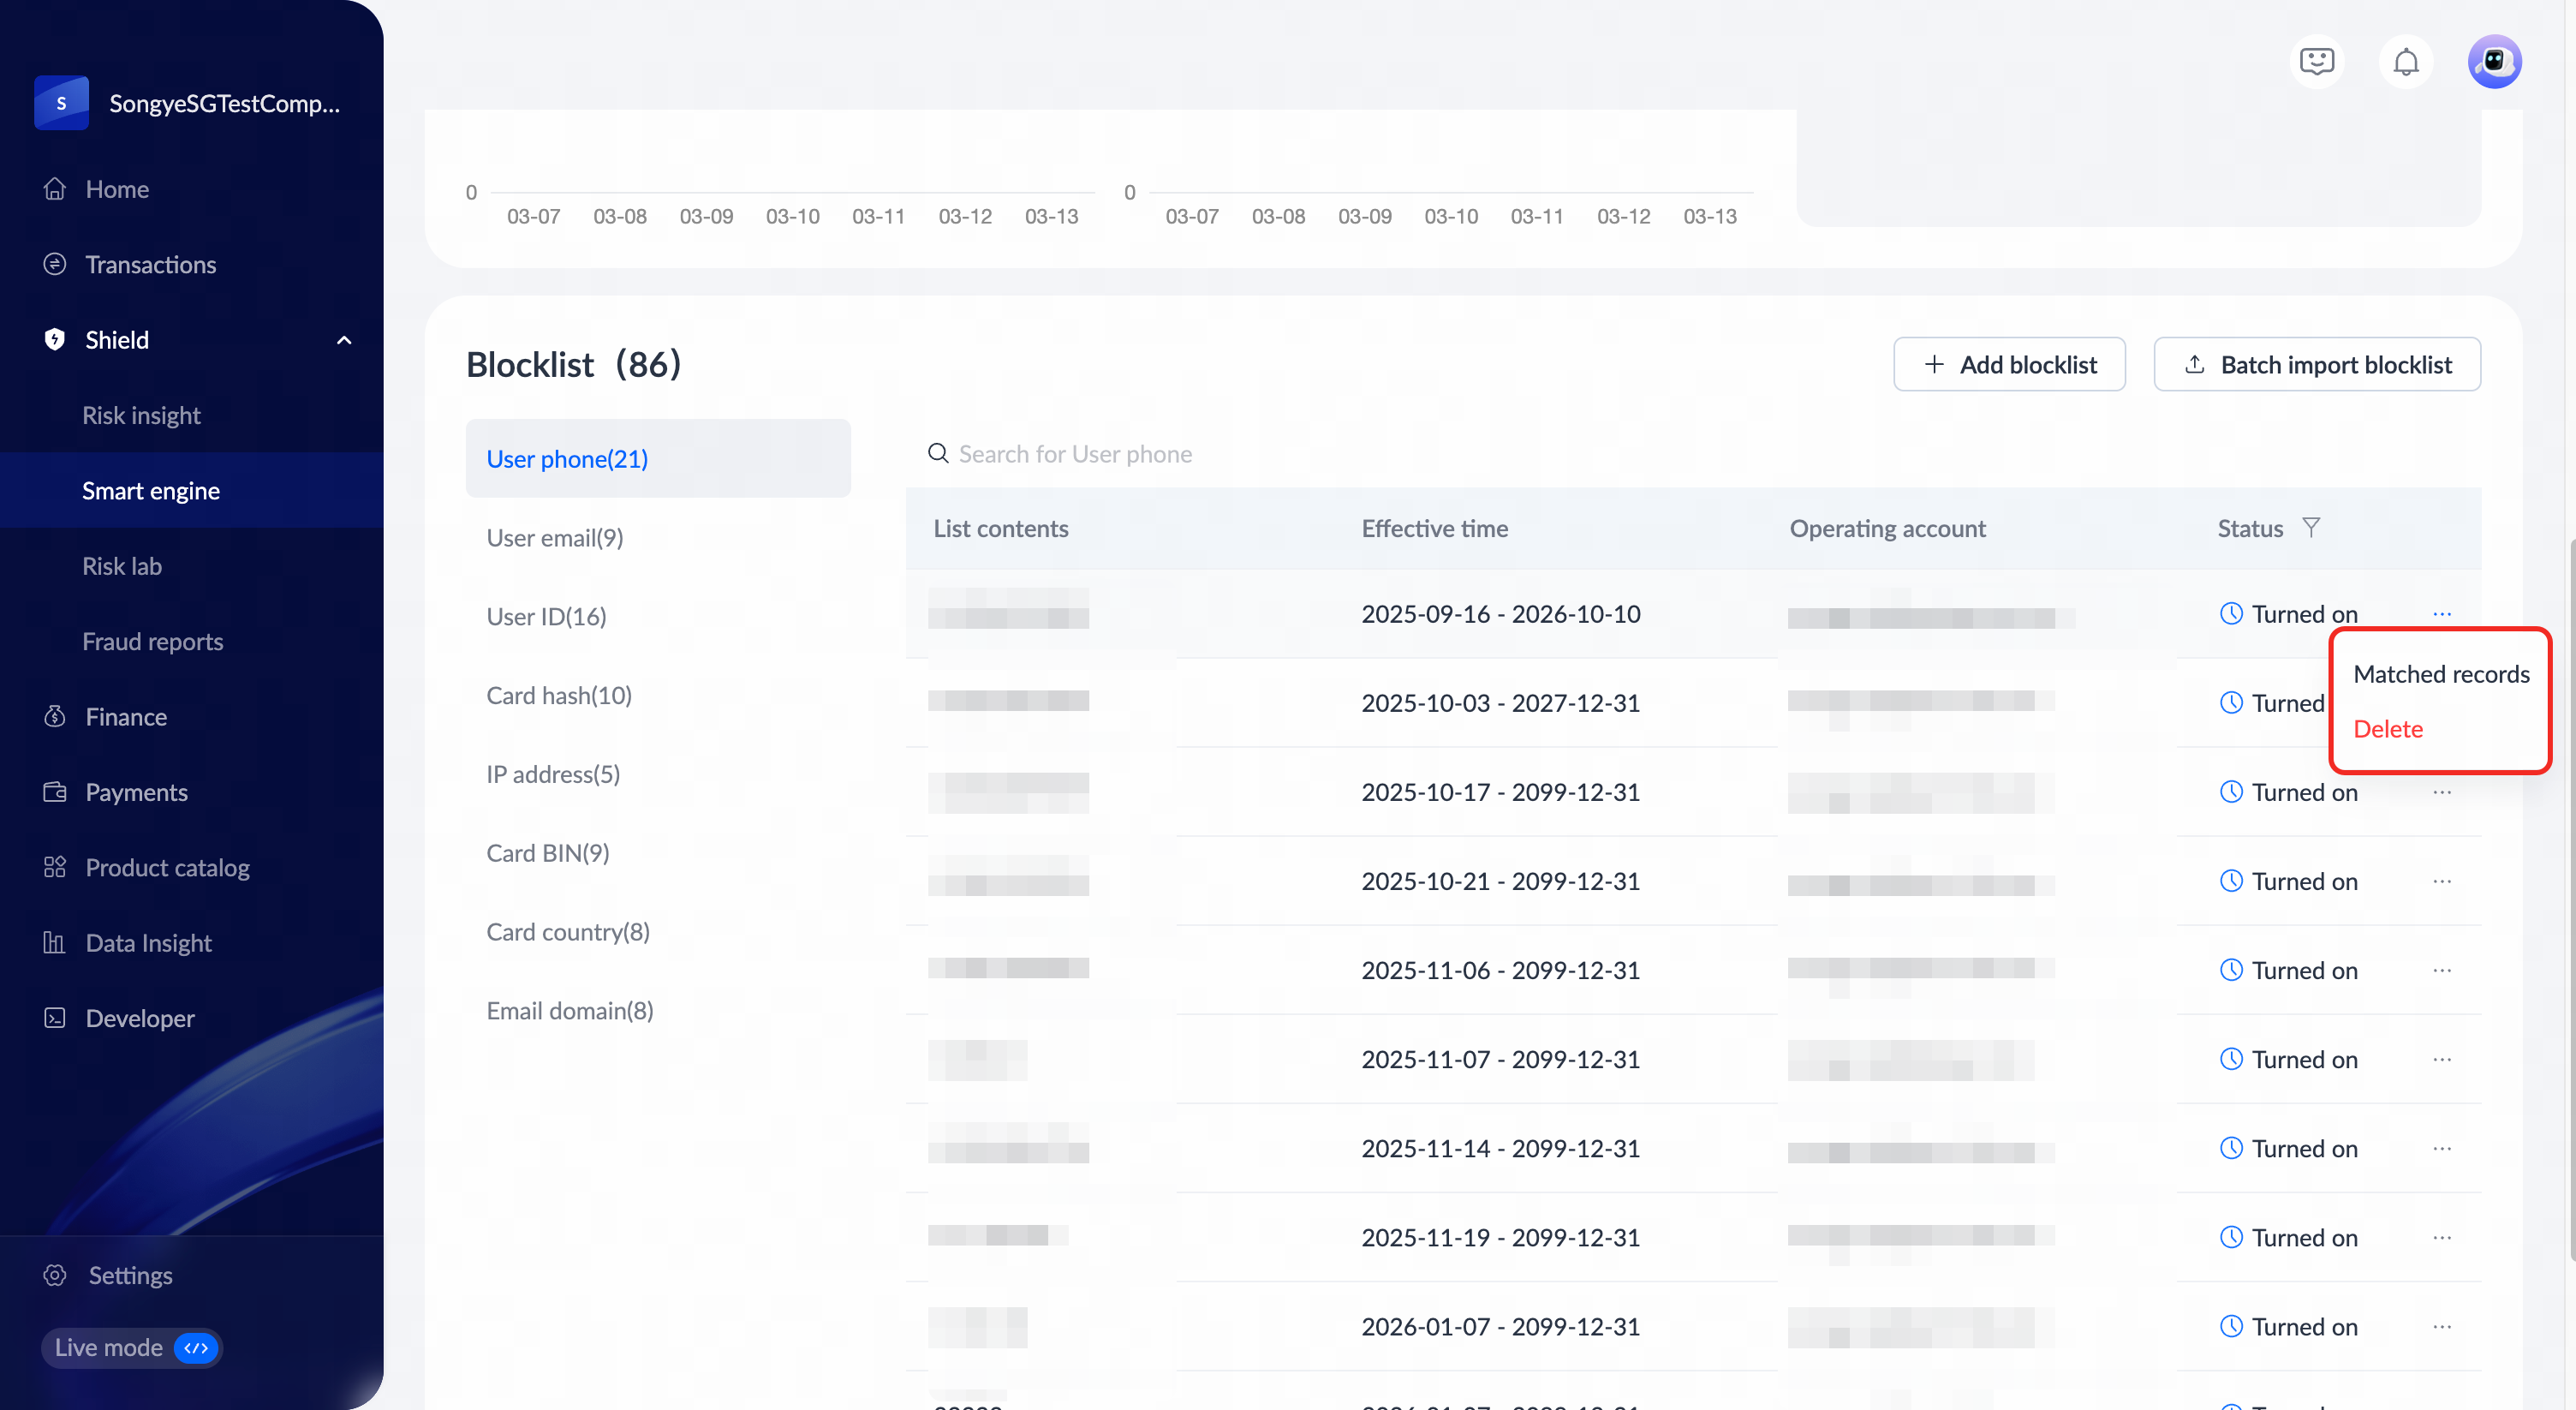Click the Home house icon in sidebar

[x=55, y=189]
